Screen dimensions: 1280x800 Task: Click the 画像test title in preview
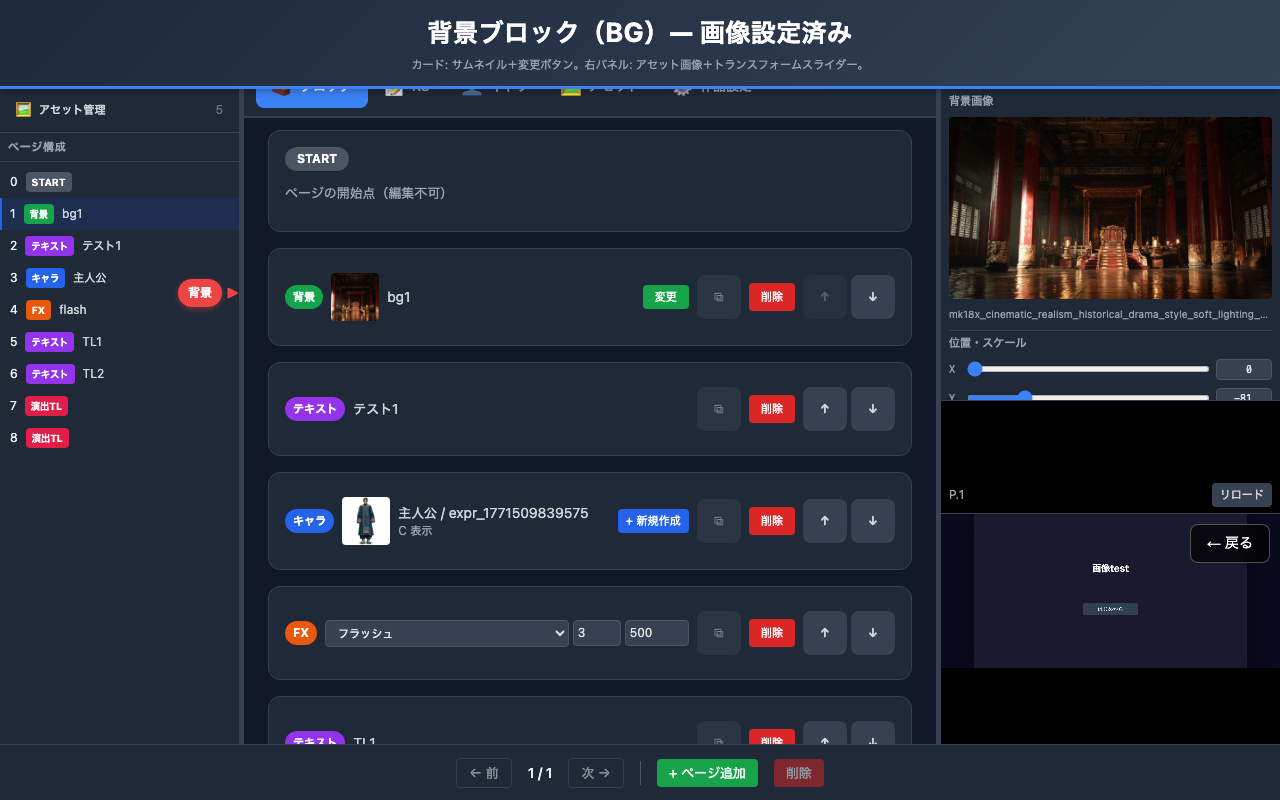(x=1110, y=568)
